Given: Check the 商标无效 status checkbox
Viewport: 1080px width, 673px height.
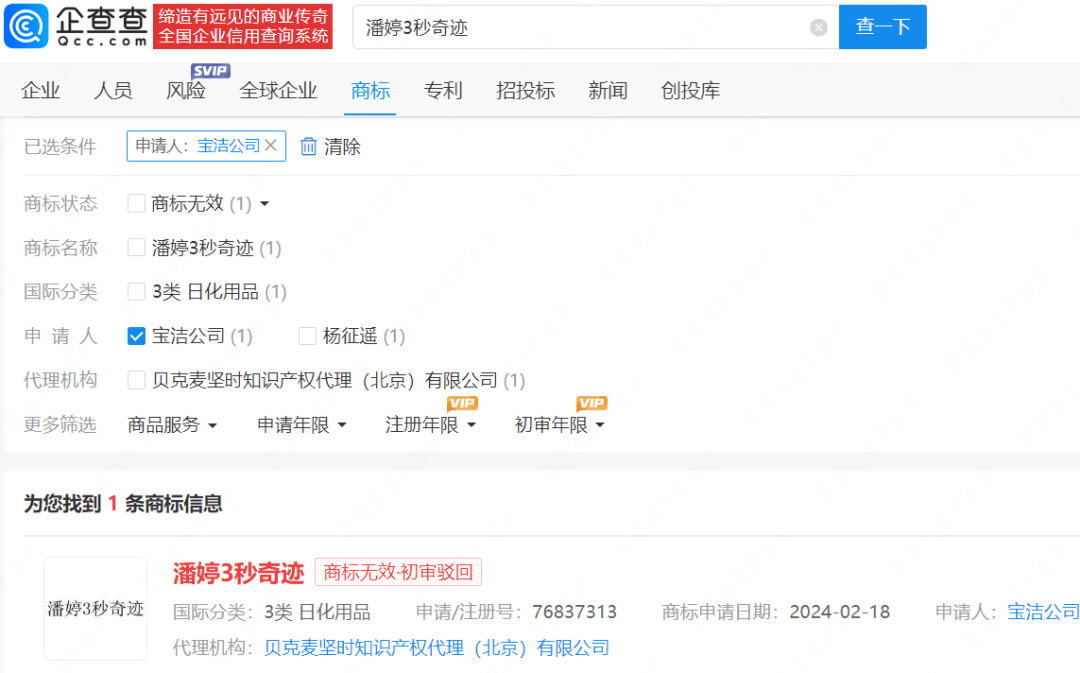Looking at the screenshot, I should point(136,203).
